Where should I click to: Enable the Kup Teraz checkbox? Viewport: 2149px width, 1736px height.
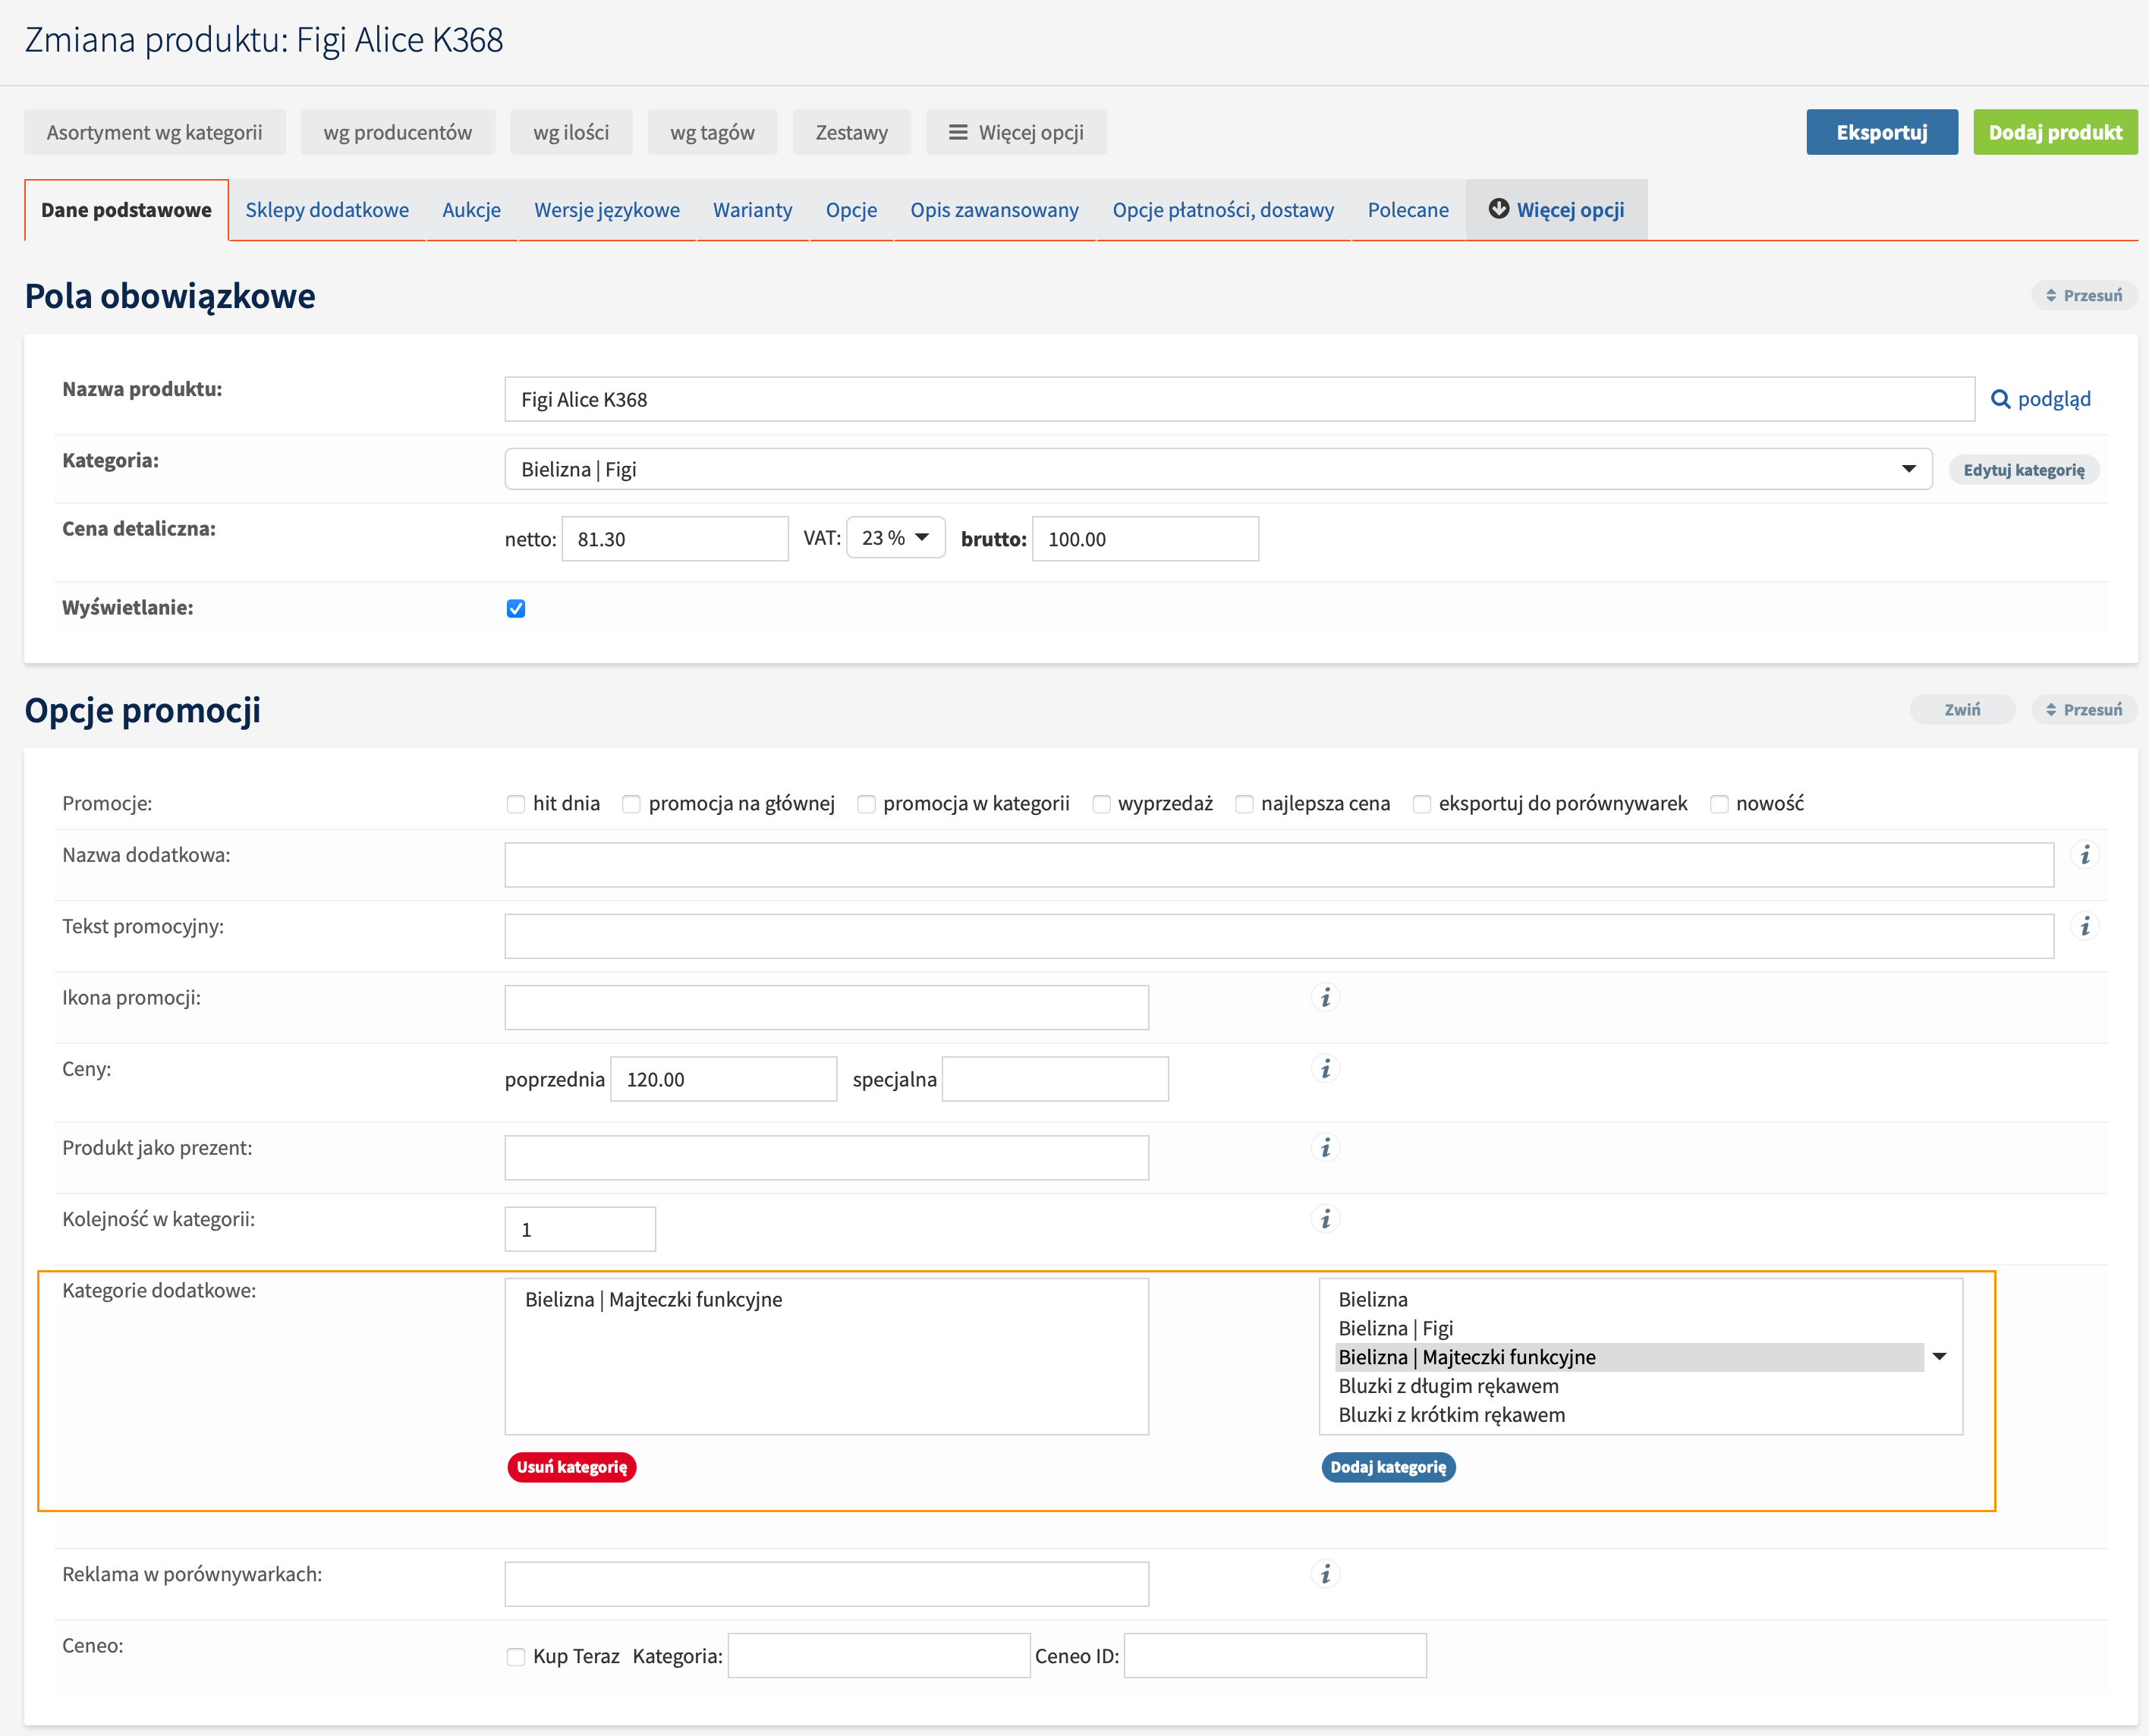tap(515, 1657)
